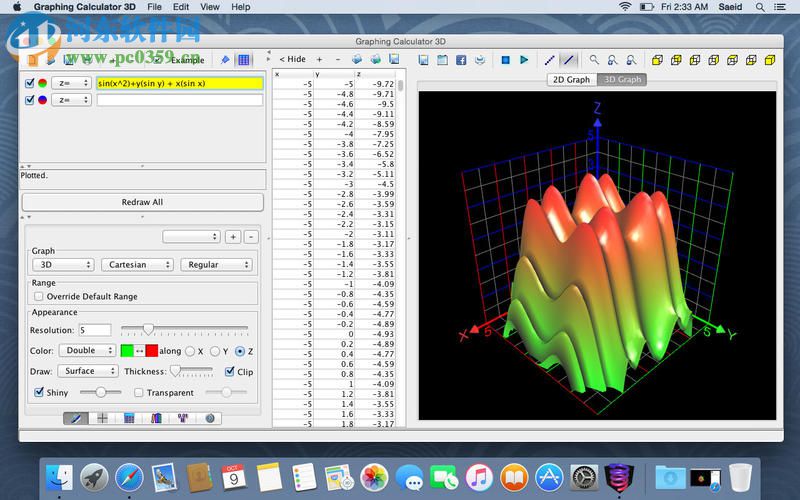Uncheck the second equation's visibility checkbox
Viewport: 800px width, 500px height.
coord(30,100)
